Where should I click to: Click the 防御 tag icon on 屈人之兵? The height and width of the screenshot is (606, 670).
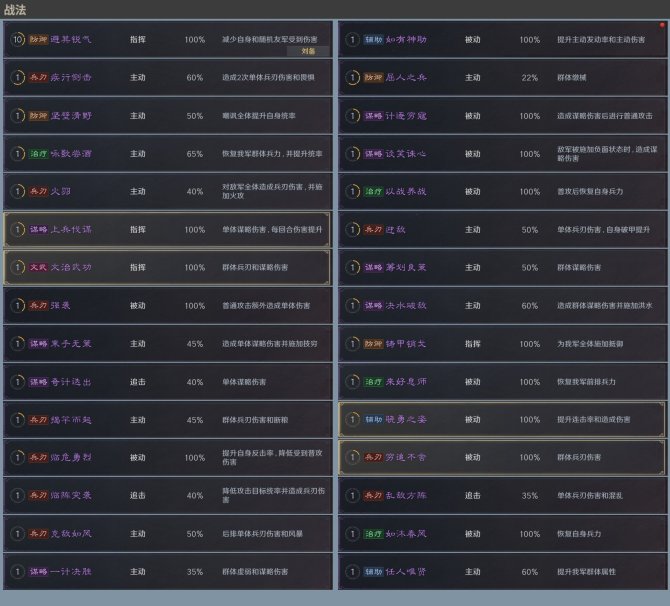point(372,77)
